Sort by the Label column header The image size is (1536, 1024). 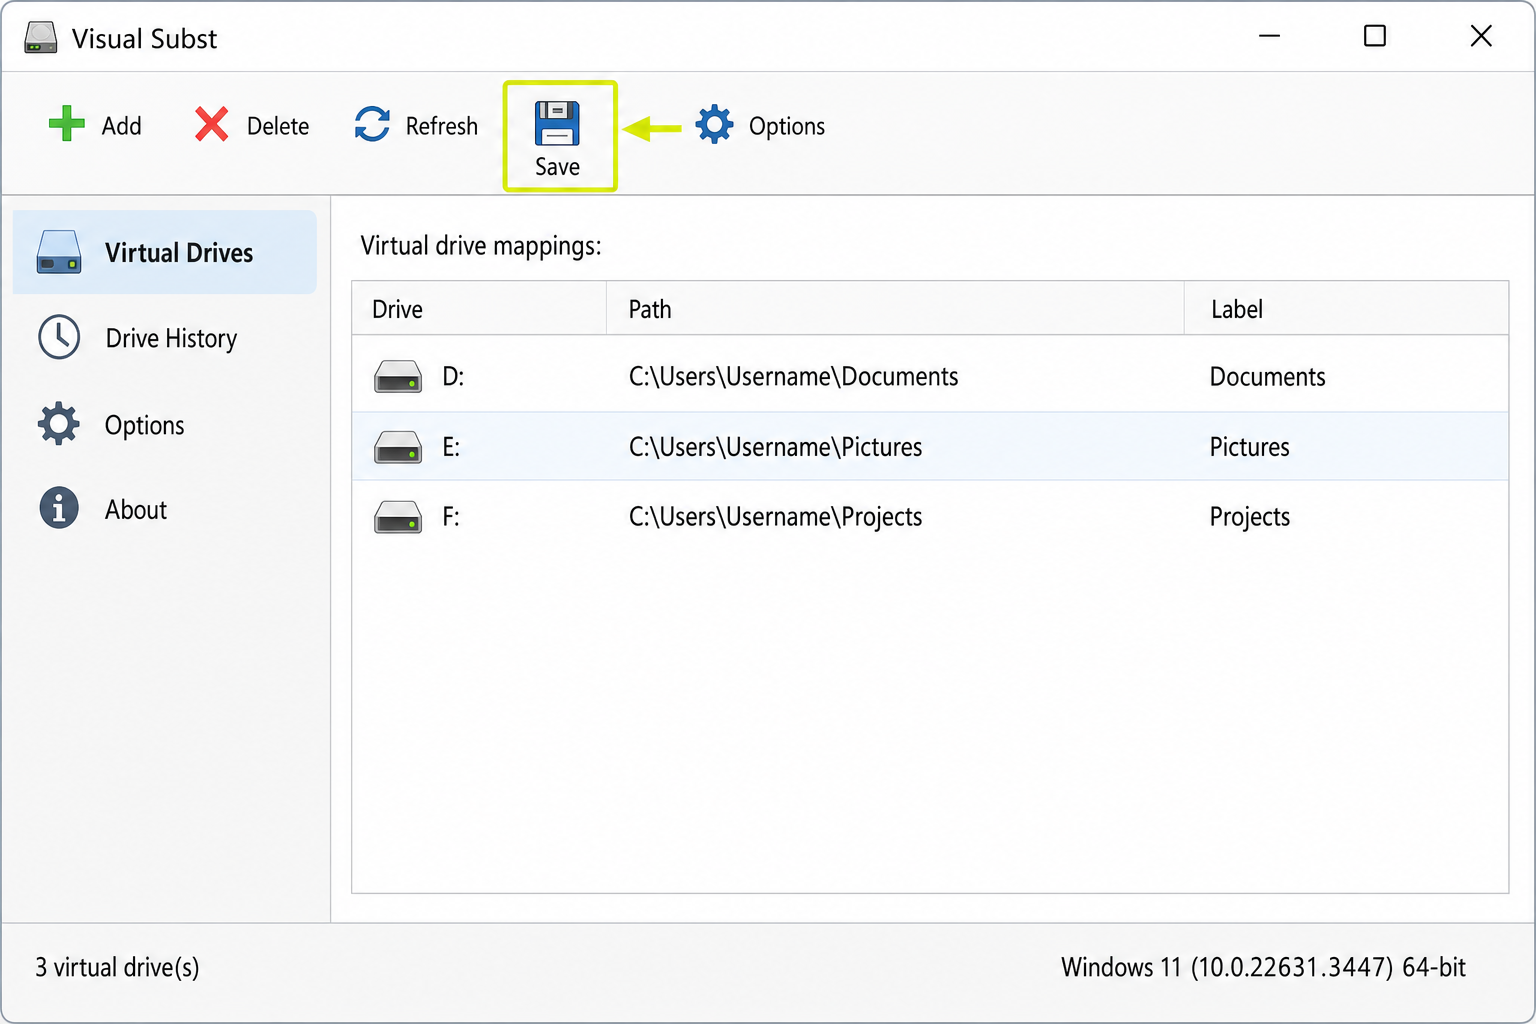coord(1346,308)
